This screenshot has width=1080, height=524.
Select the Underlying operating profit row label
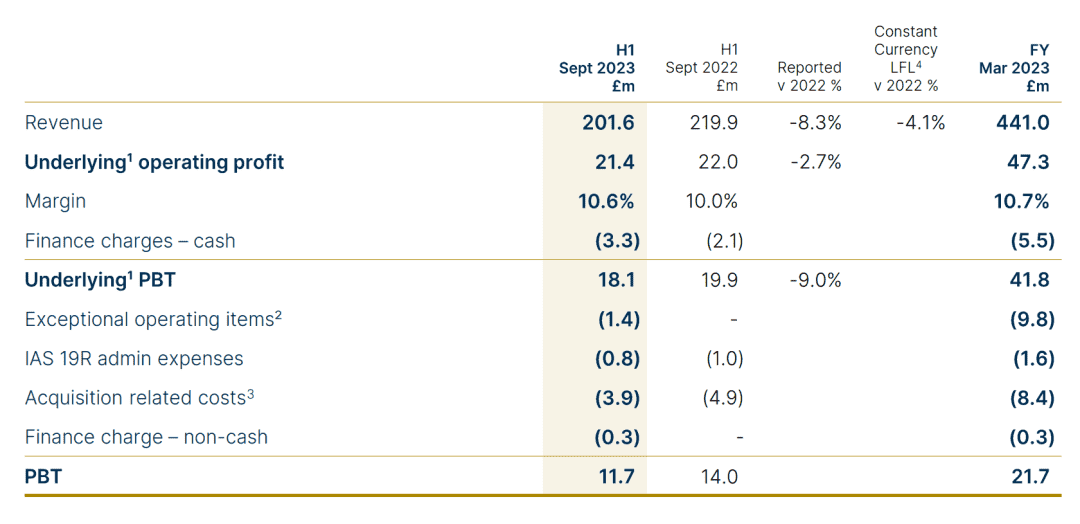coord(154,162)
